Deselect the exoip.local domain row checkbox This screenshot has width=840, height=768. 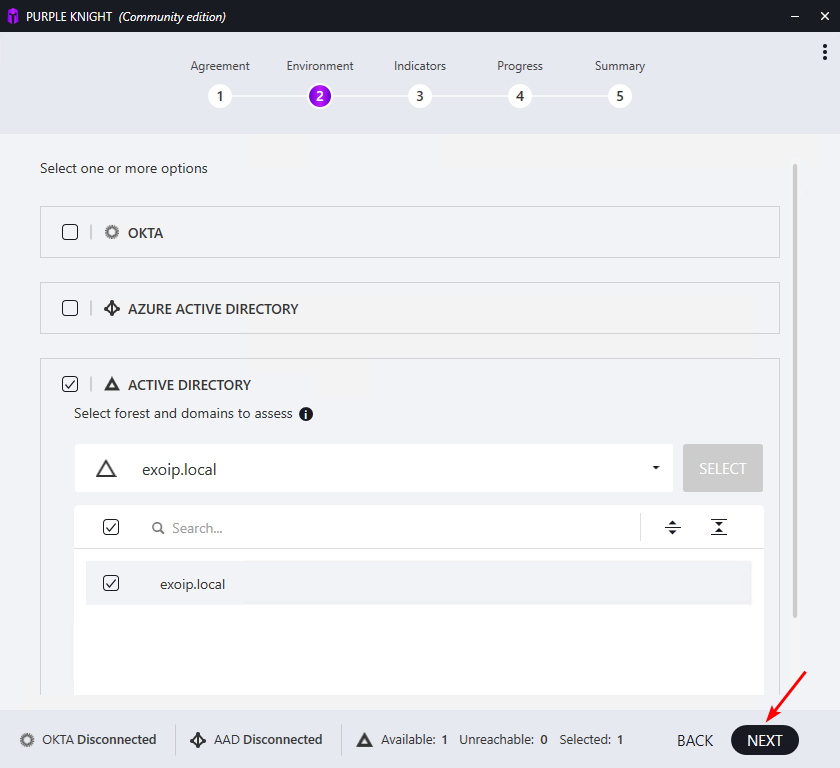(111, 583)
